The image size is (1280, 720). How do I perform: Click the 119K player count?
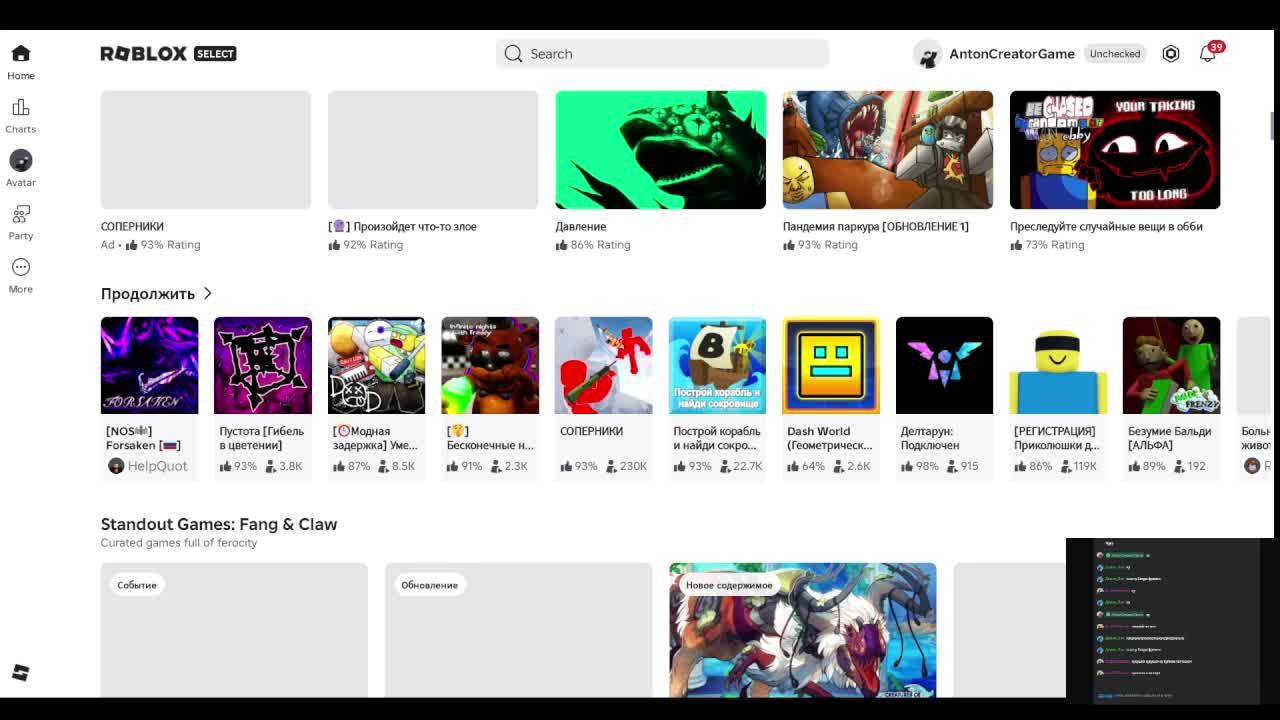click(1077, 466)
